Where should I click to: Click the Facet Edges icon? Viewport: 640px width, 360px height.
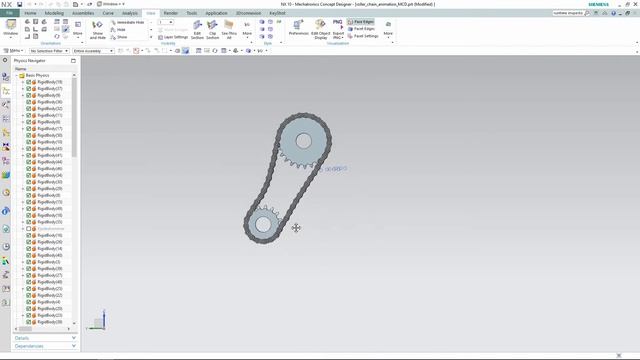[x=350, y=29]
